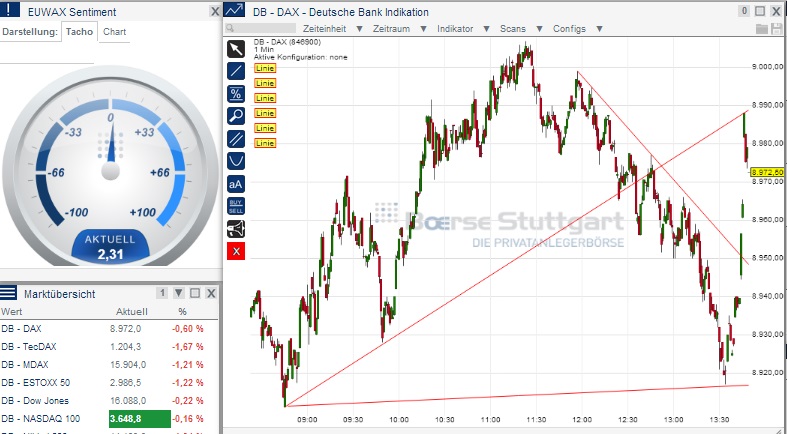This screenshot has width=787, height=434.
Task: Click the 9.000,00 price axis label
Action: [x=767, y=67]
